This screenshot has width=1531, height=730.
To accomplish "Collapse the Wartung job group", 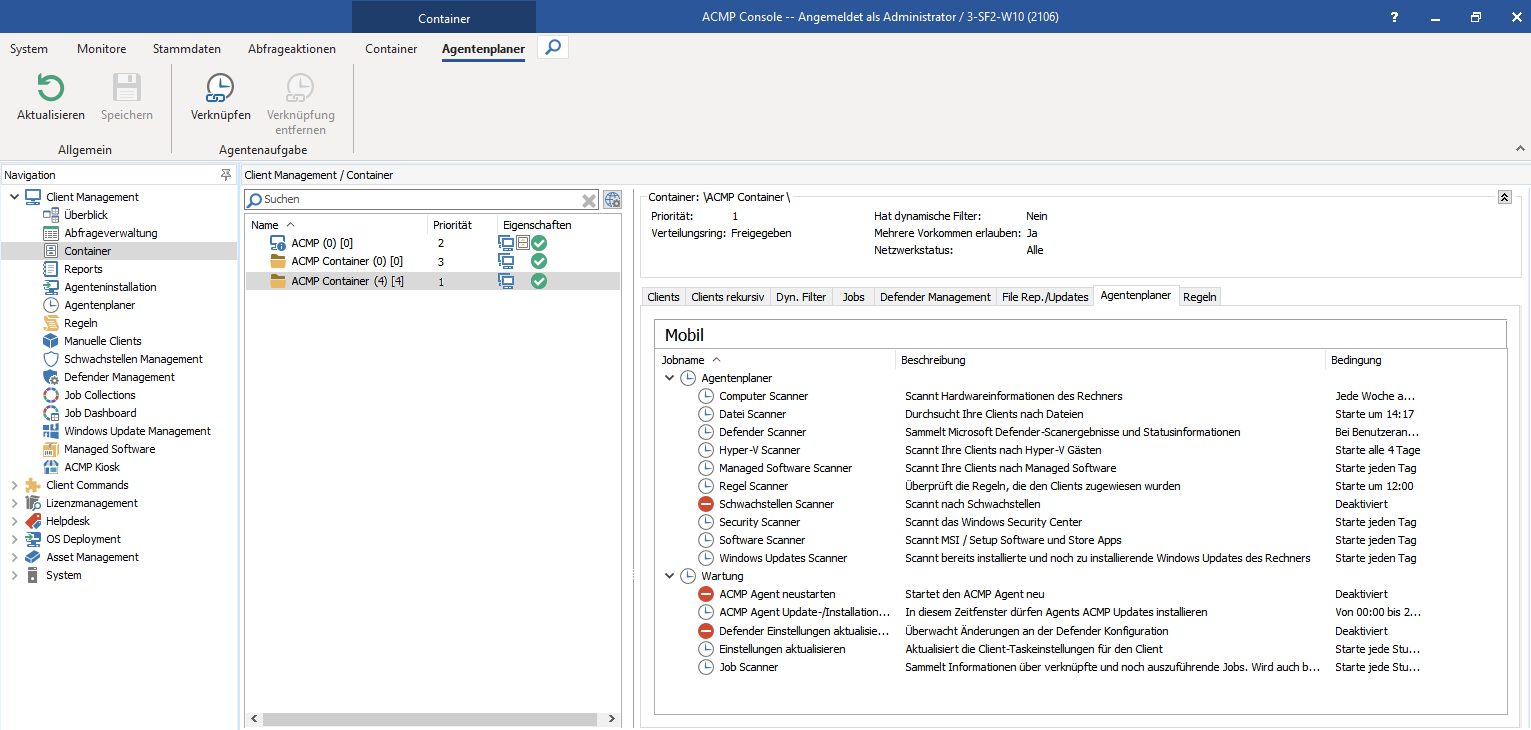I will click(x=669, y=576).
